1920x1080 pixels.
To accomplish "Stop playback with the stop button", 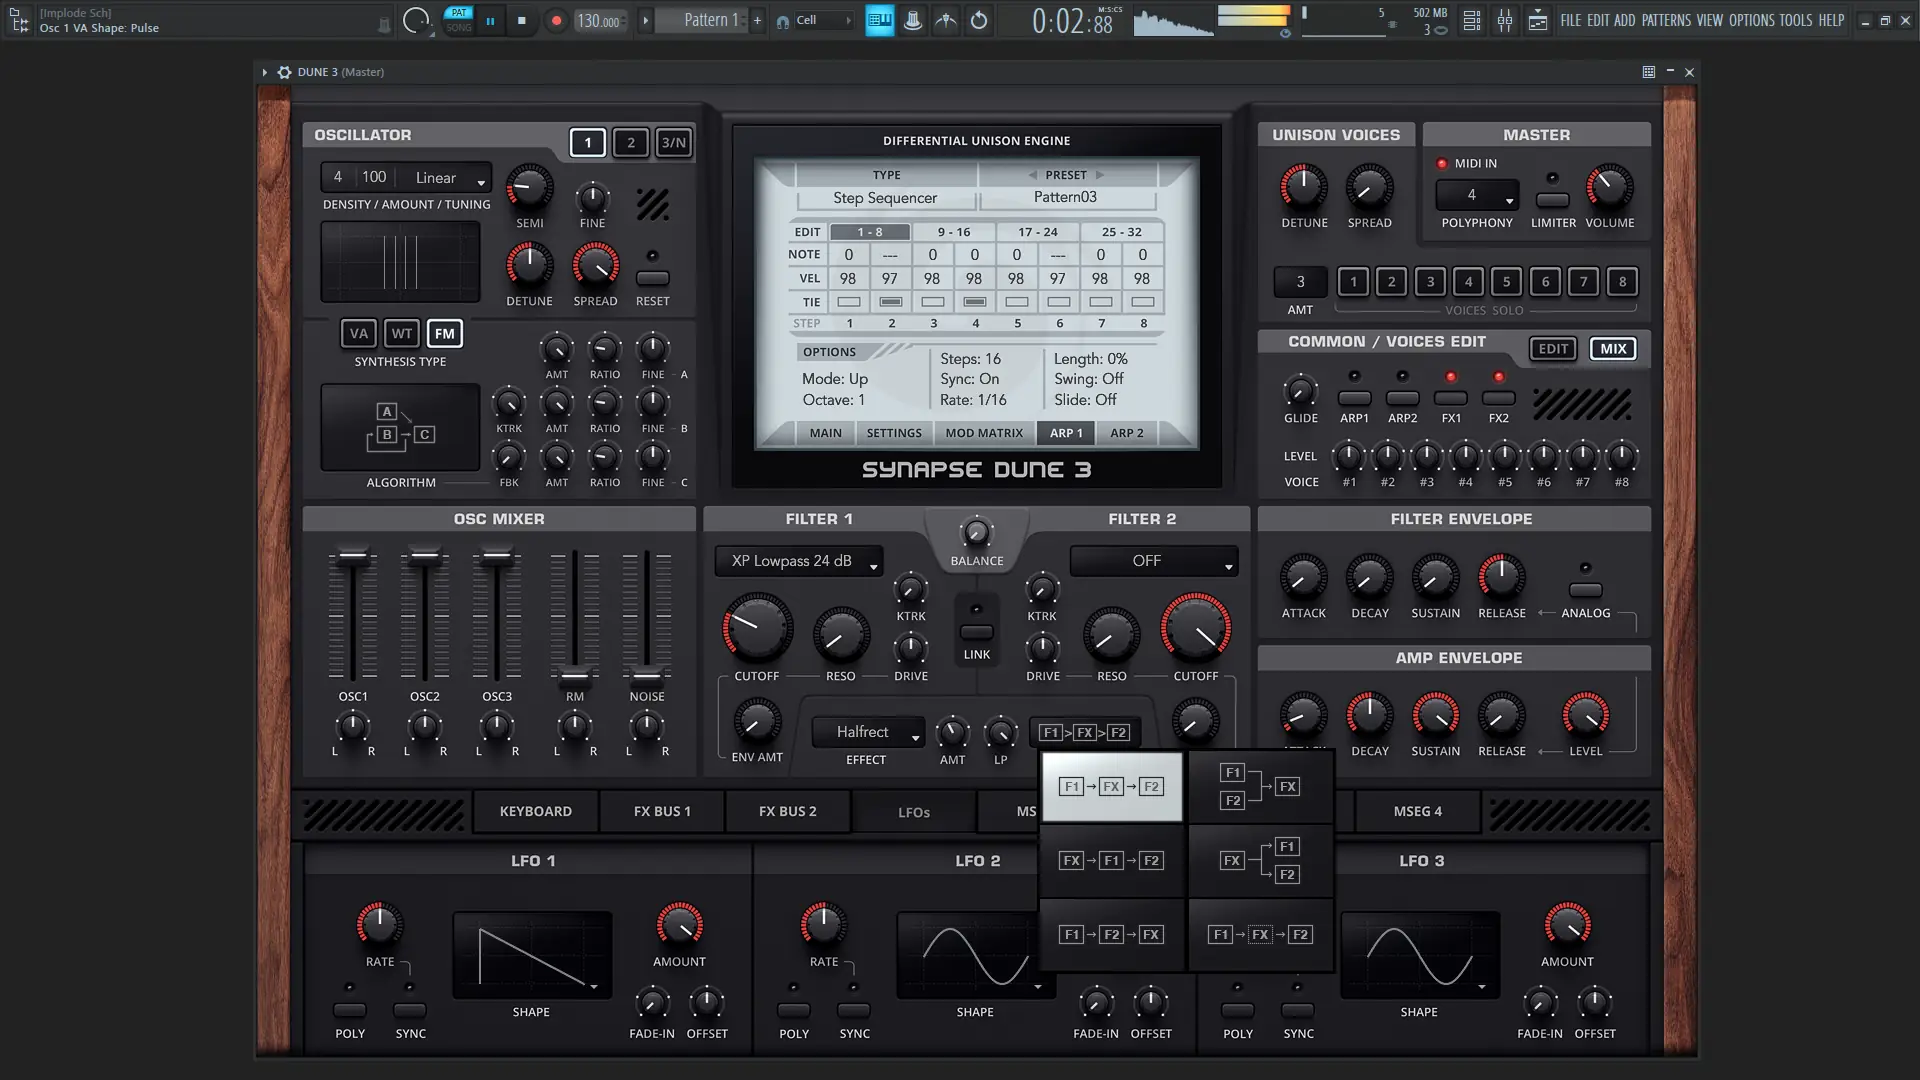I will (x=521, y=20).
